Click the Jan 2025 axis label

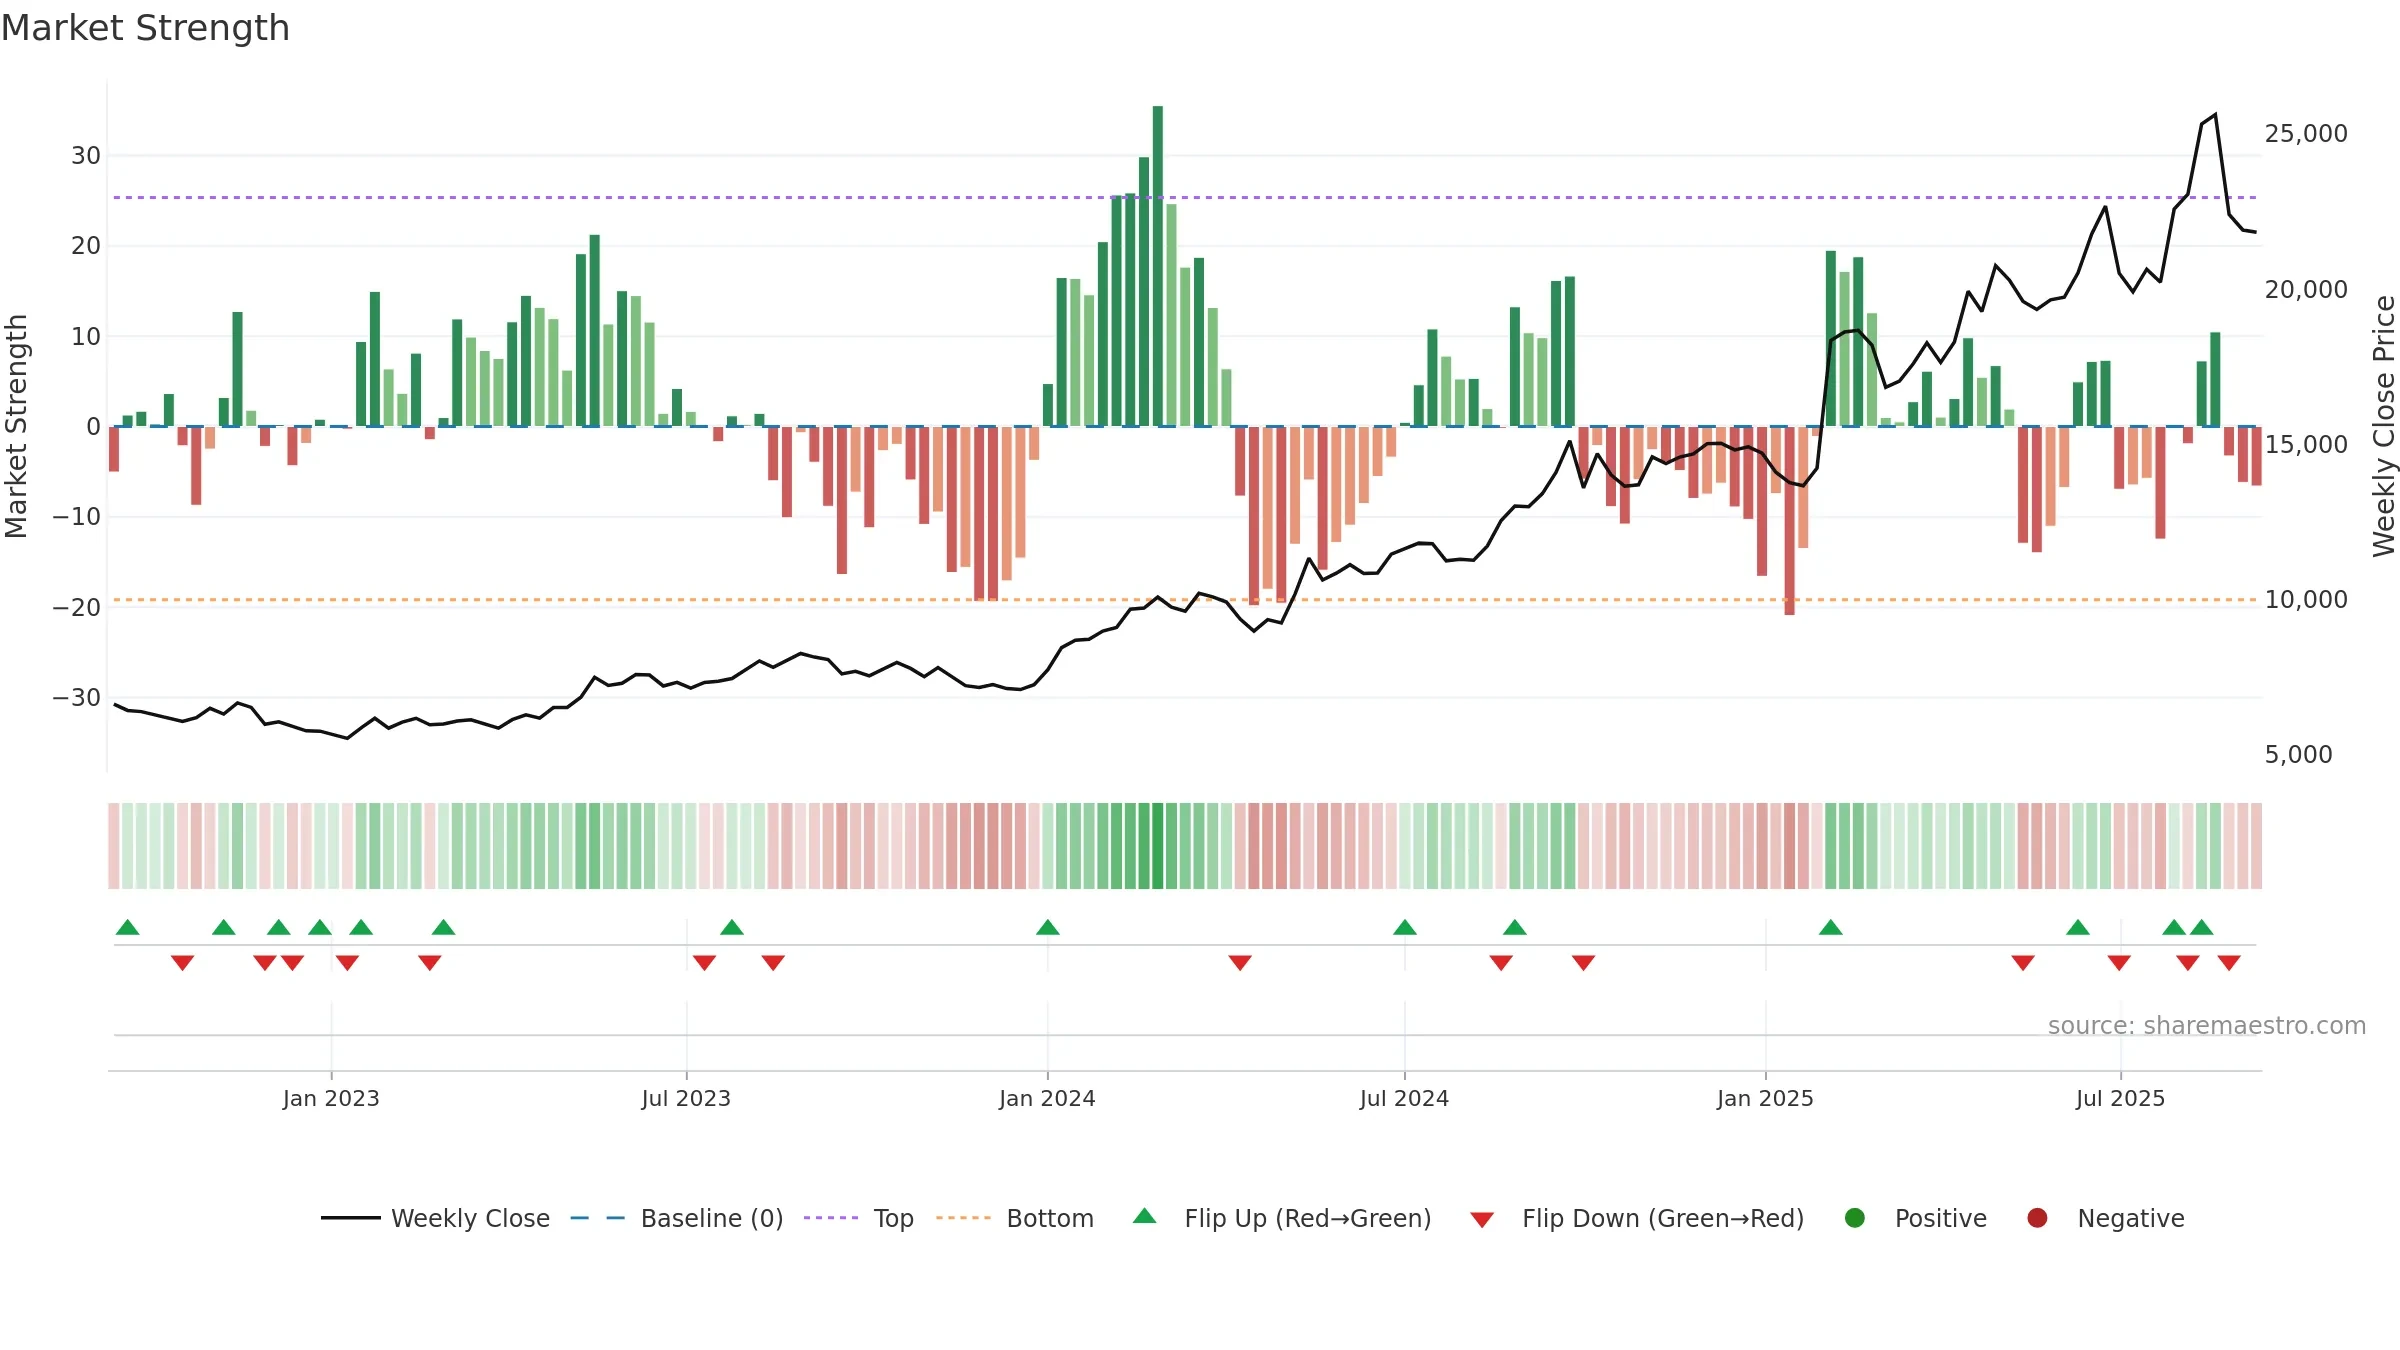[x=1765, y=1098]
